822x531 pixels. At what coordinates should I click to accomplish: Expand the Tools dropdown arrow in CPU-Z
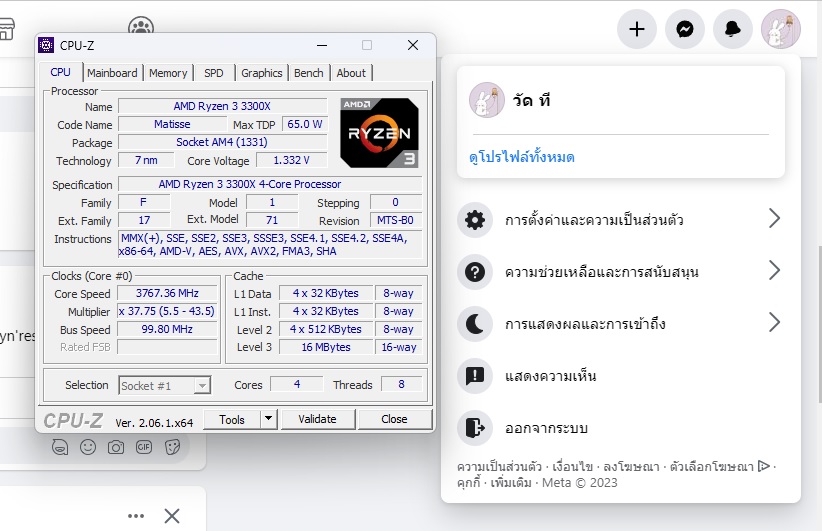268,419
